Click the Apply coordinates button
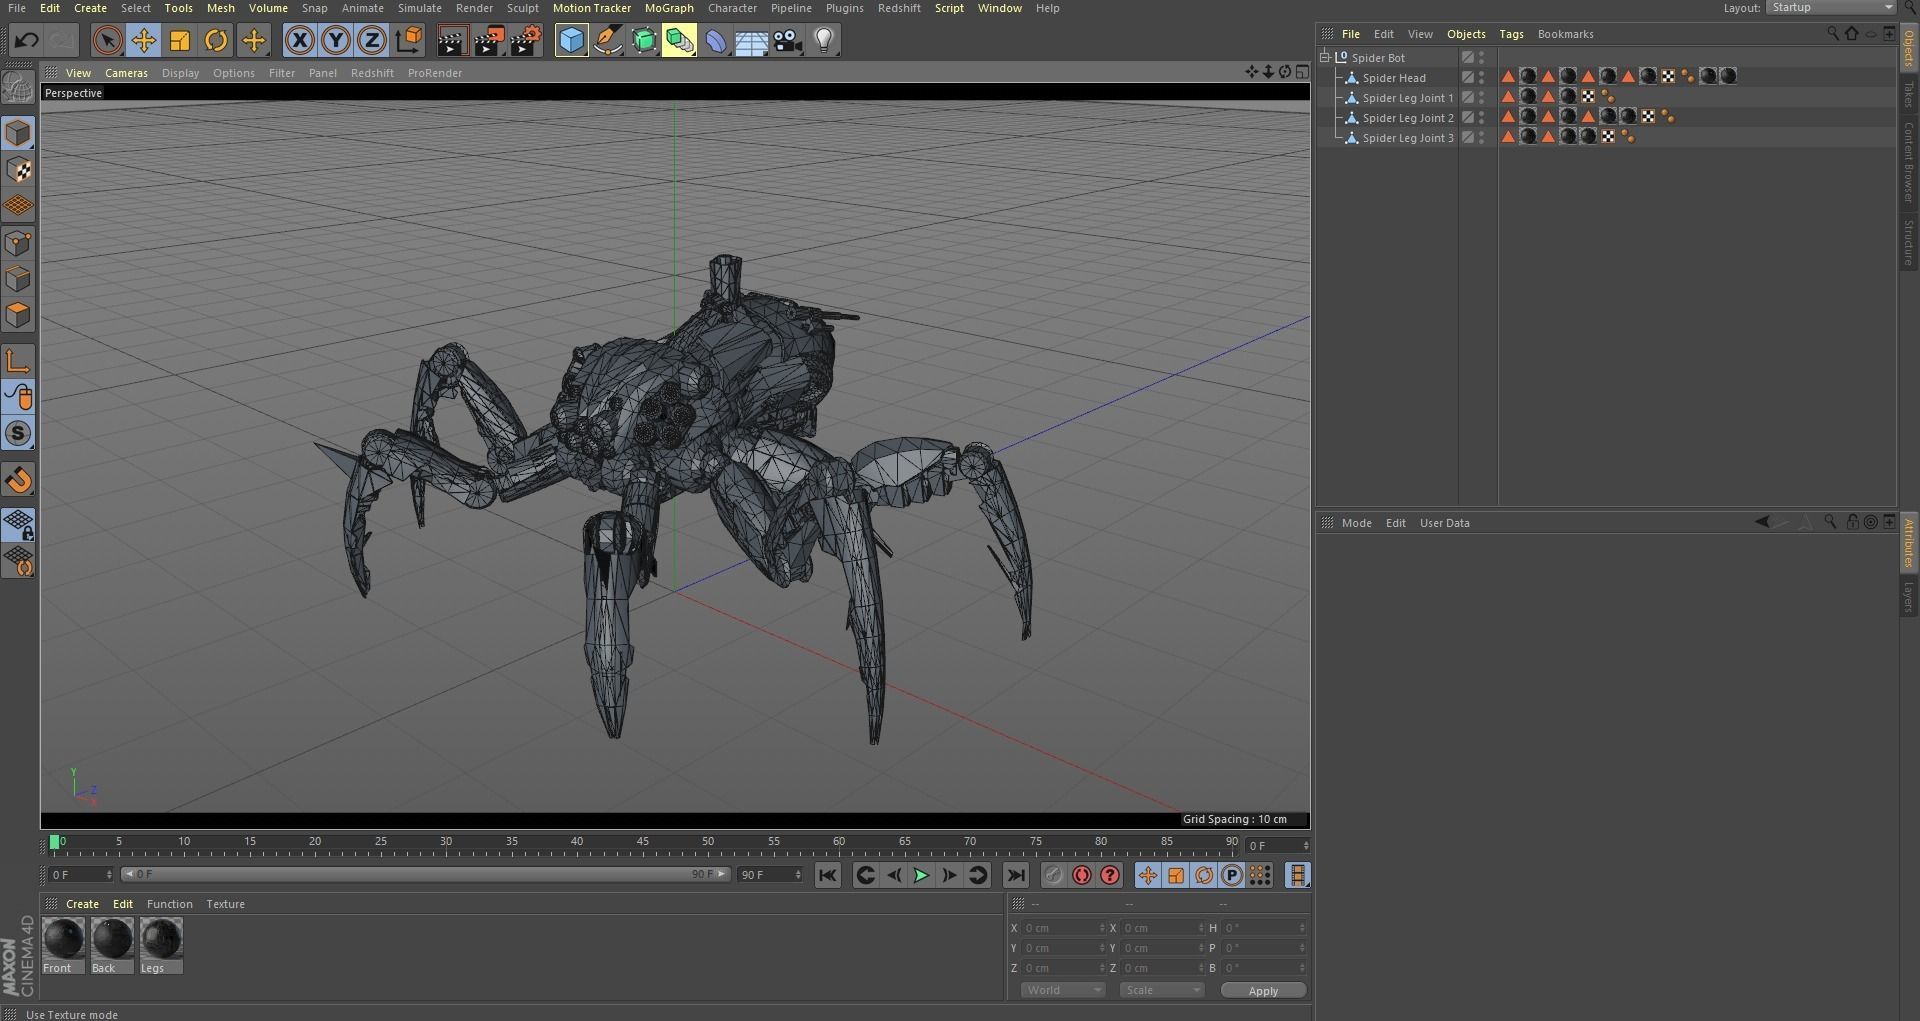The width and height of the screenshot is (1920, 1021). (x=1263, y=991)
